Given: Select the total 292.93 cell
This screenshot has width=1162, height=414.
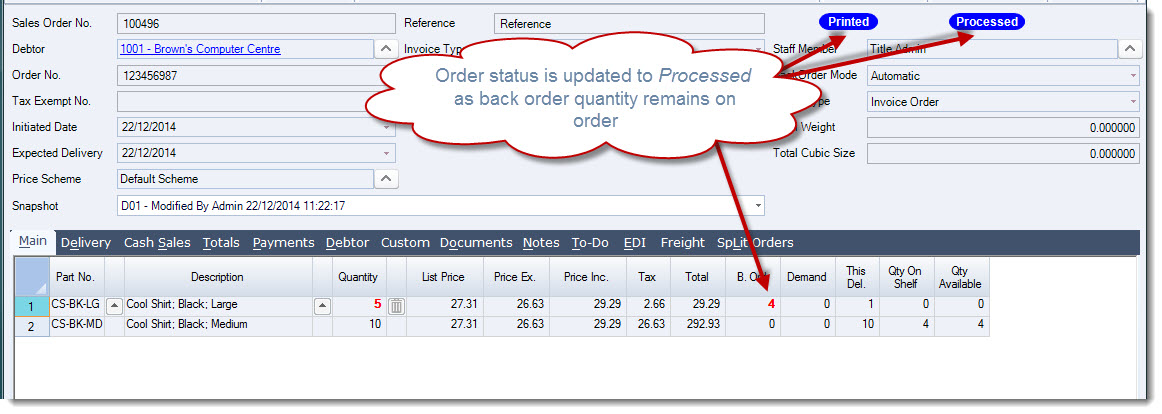Looking at the screenshot, I should pos(698,325).
